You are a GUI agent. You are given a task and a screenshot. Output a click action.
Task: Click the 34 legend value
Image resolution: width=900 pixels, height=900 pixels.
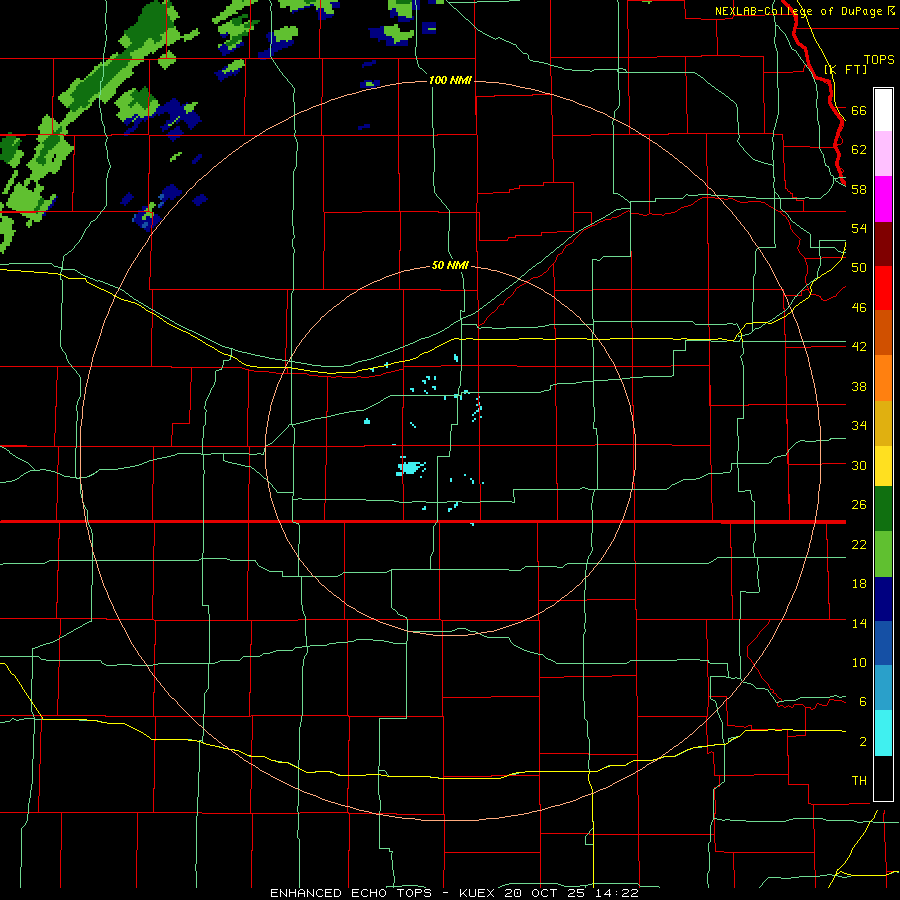point(859,426)
